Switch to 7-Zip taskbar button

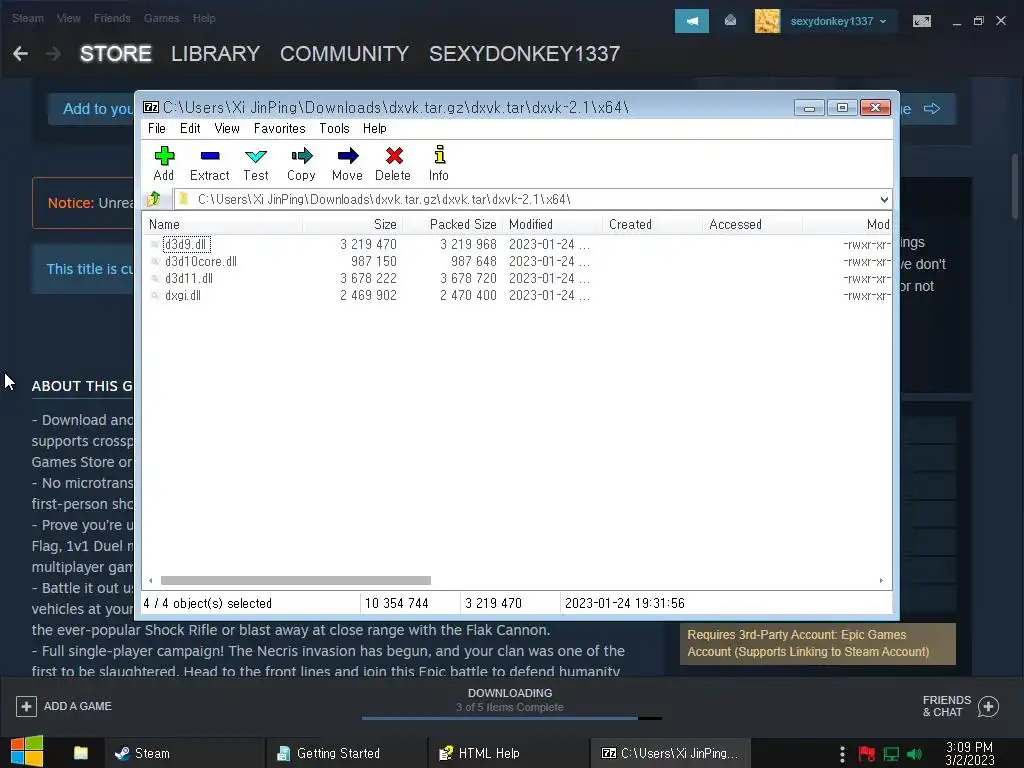670,753
